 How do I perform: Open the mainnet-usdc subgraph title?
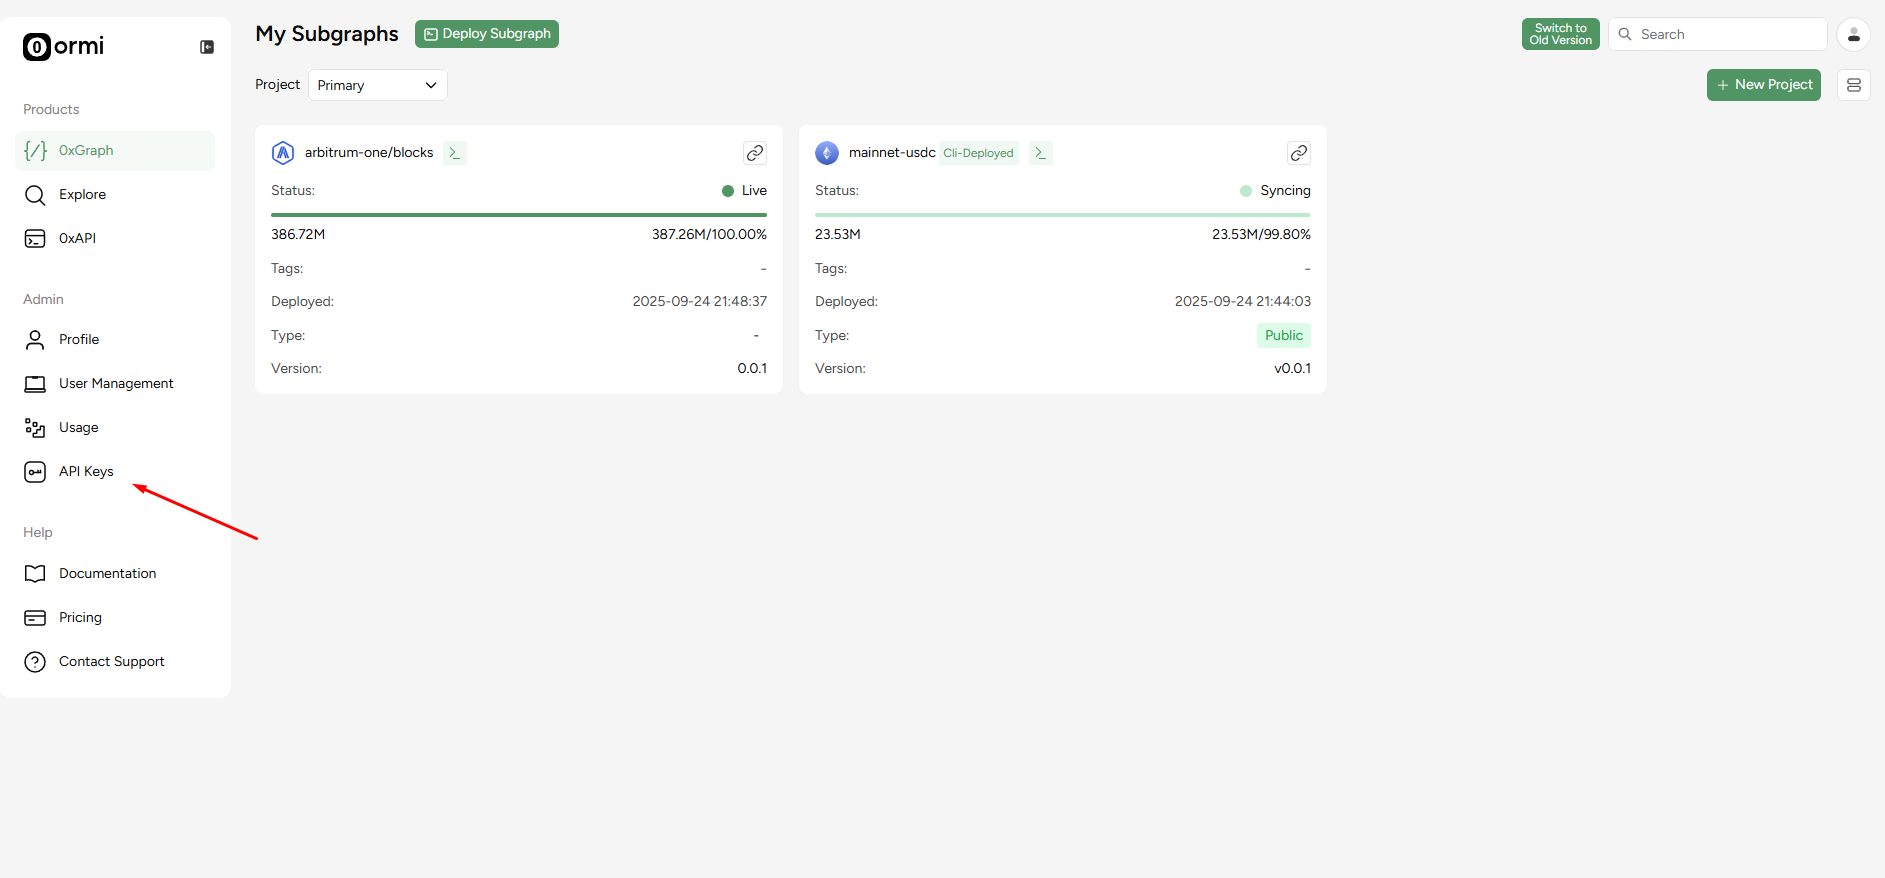(892, 153)
